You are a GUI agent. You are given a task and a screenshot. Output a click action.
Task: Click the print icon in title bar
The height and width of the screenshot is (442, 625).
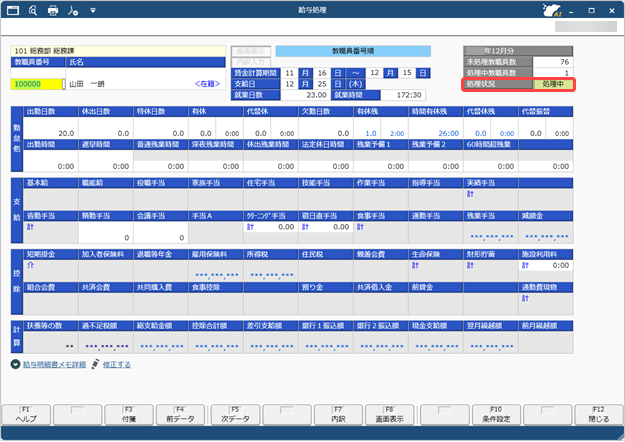coord(53,12)
